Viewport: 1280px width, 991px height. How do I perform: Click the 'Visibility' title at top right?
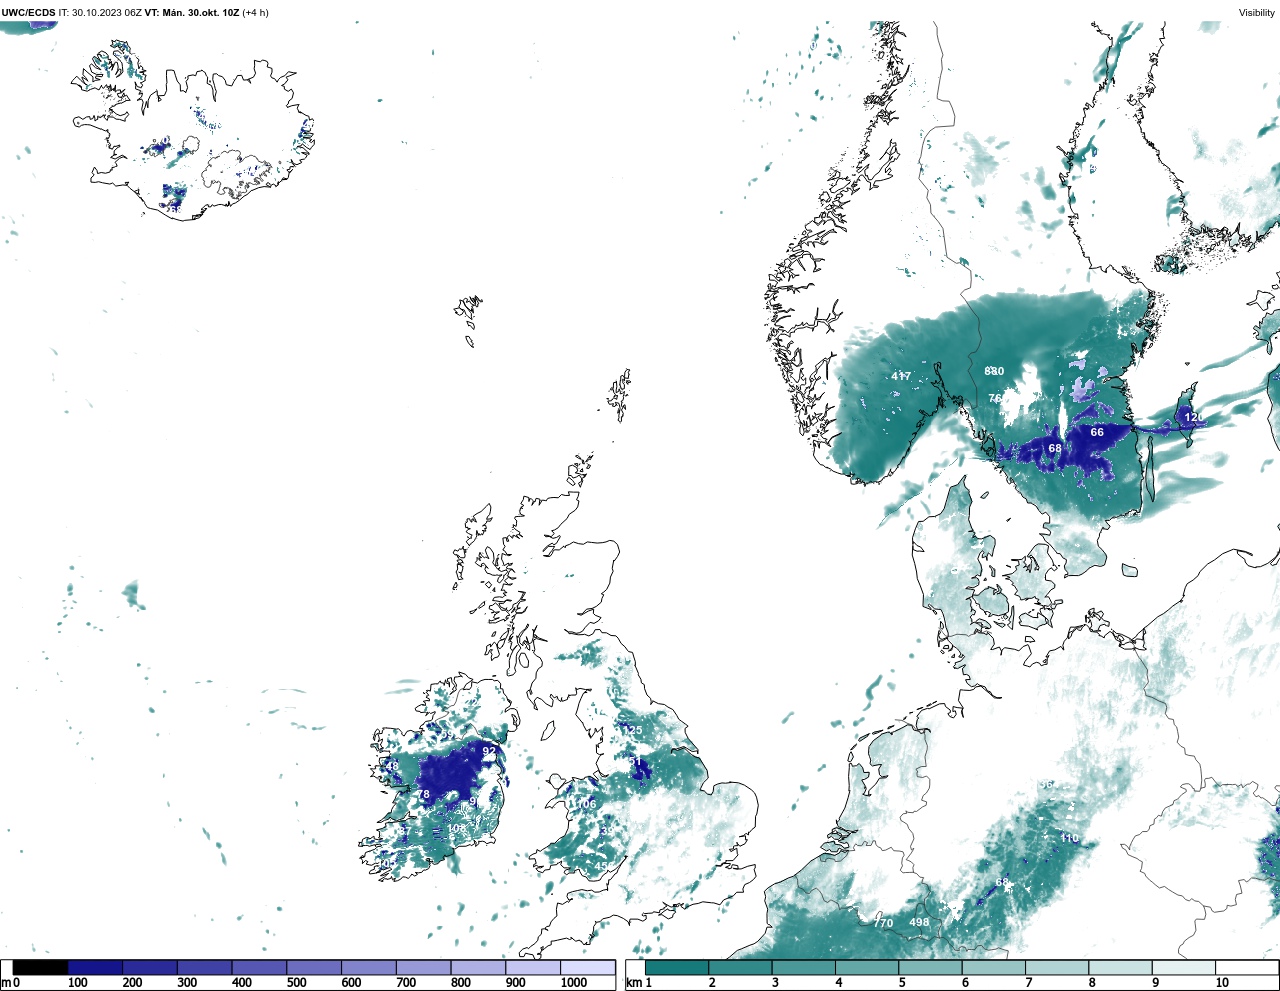coord(1256,13)
